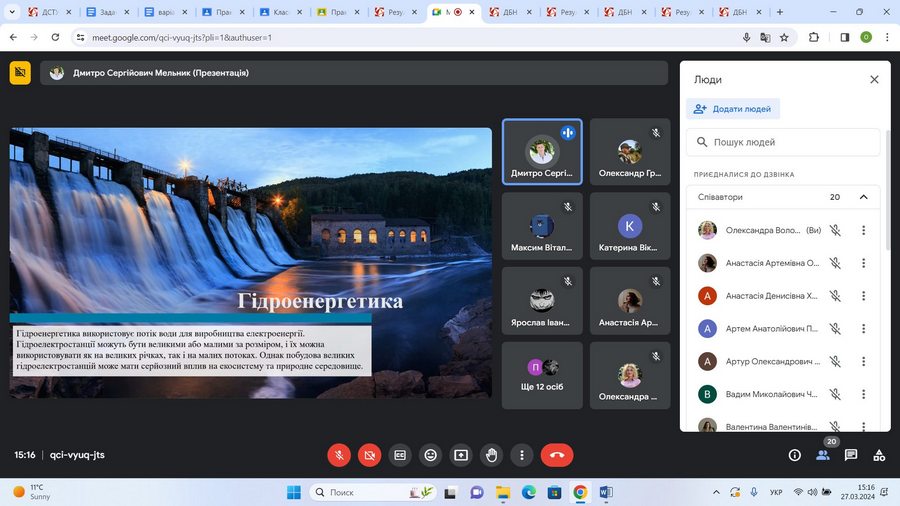Toggle closed captions button
Viewport: 900px width, 506px height.
coord(400,455)
